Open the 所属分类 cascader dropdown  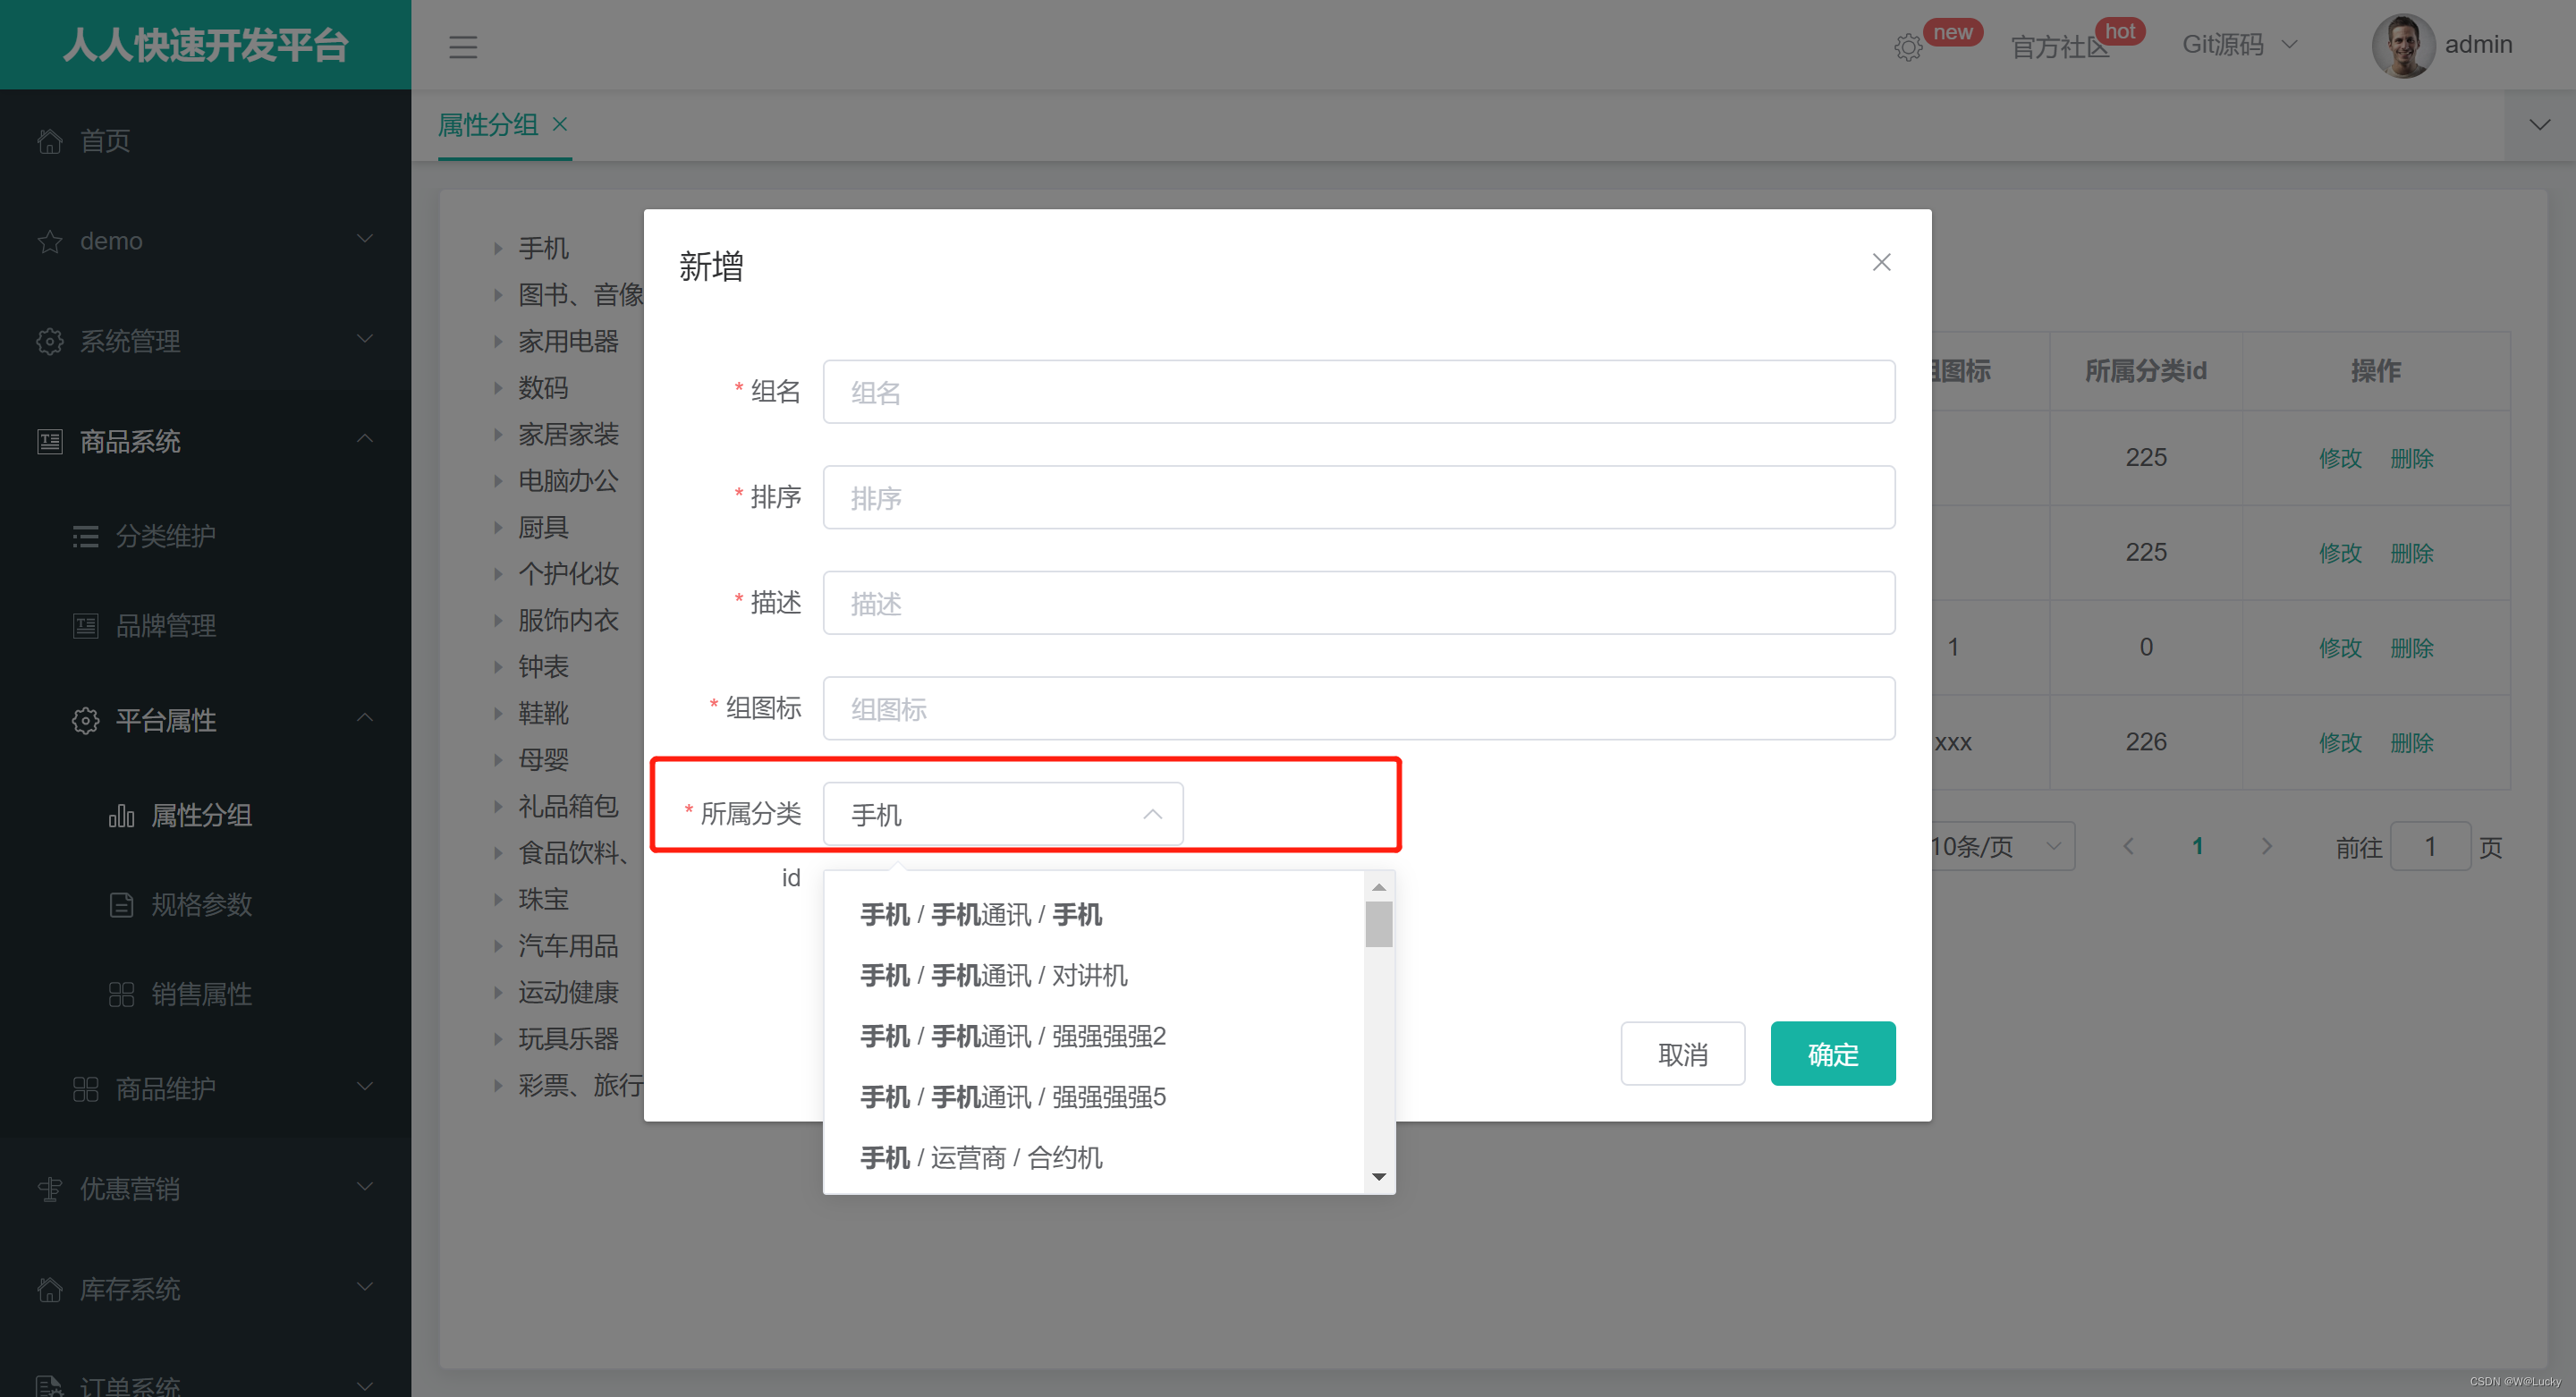[x=1002, y=814]
